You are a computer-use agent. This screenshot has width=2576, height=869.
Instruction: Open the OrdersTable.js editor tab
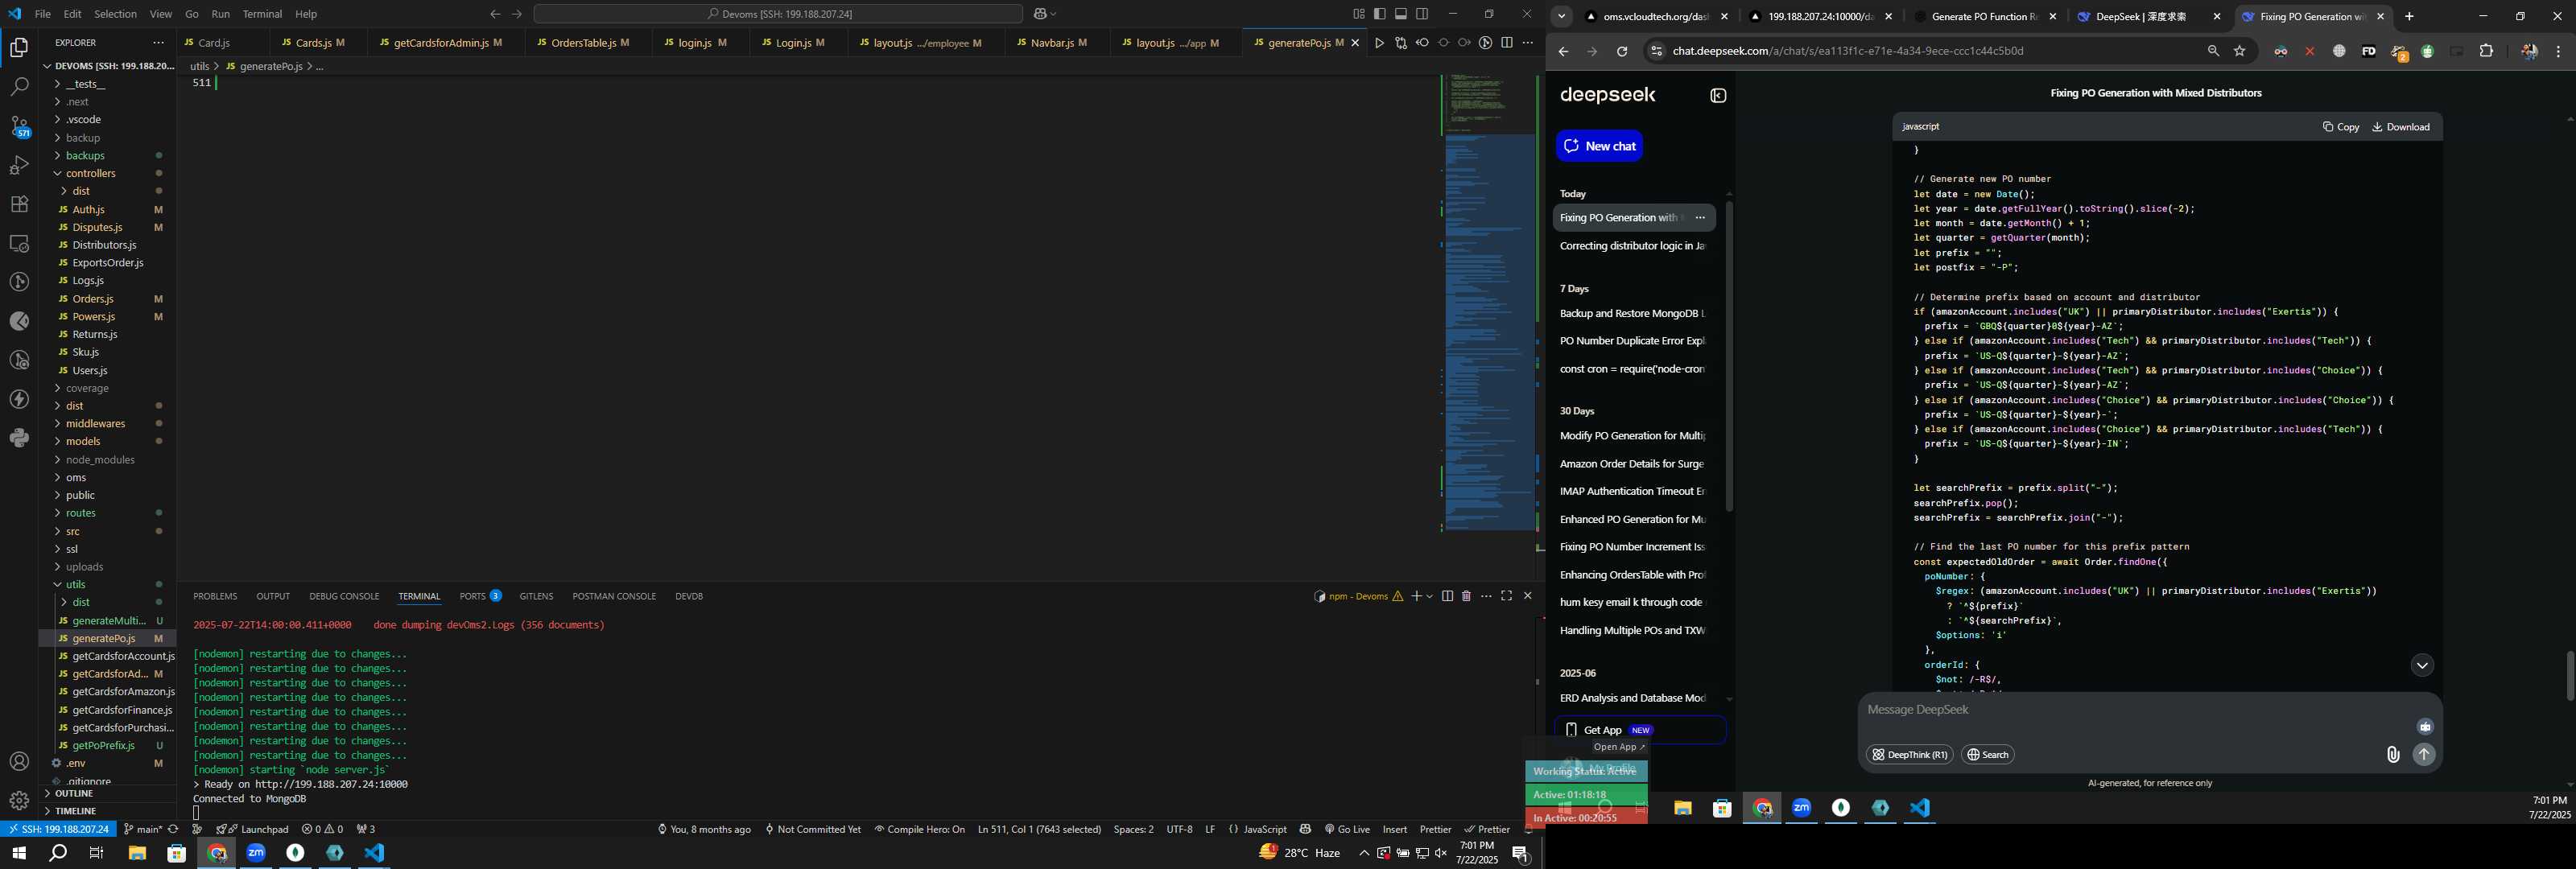589,43
